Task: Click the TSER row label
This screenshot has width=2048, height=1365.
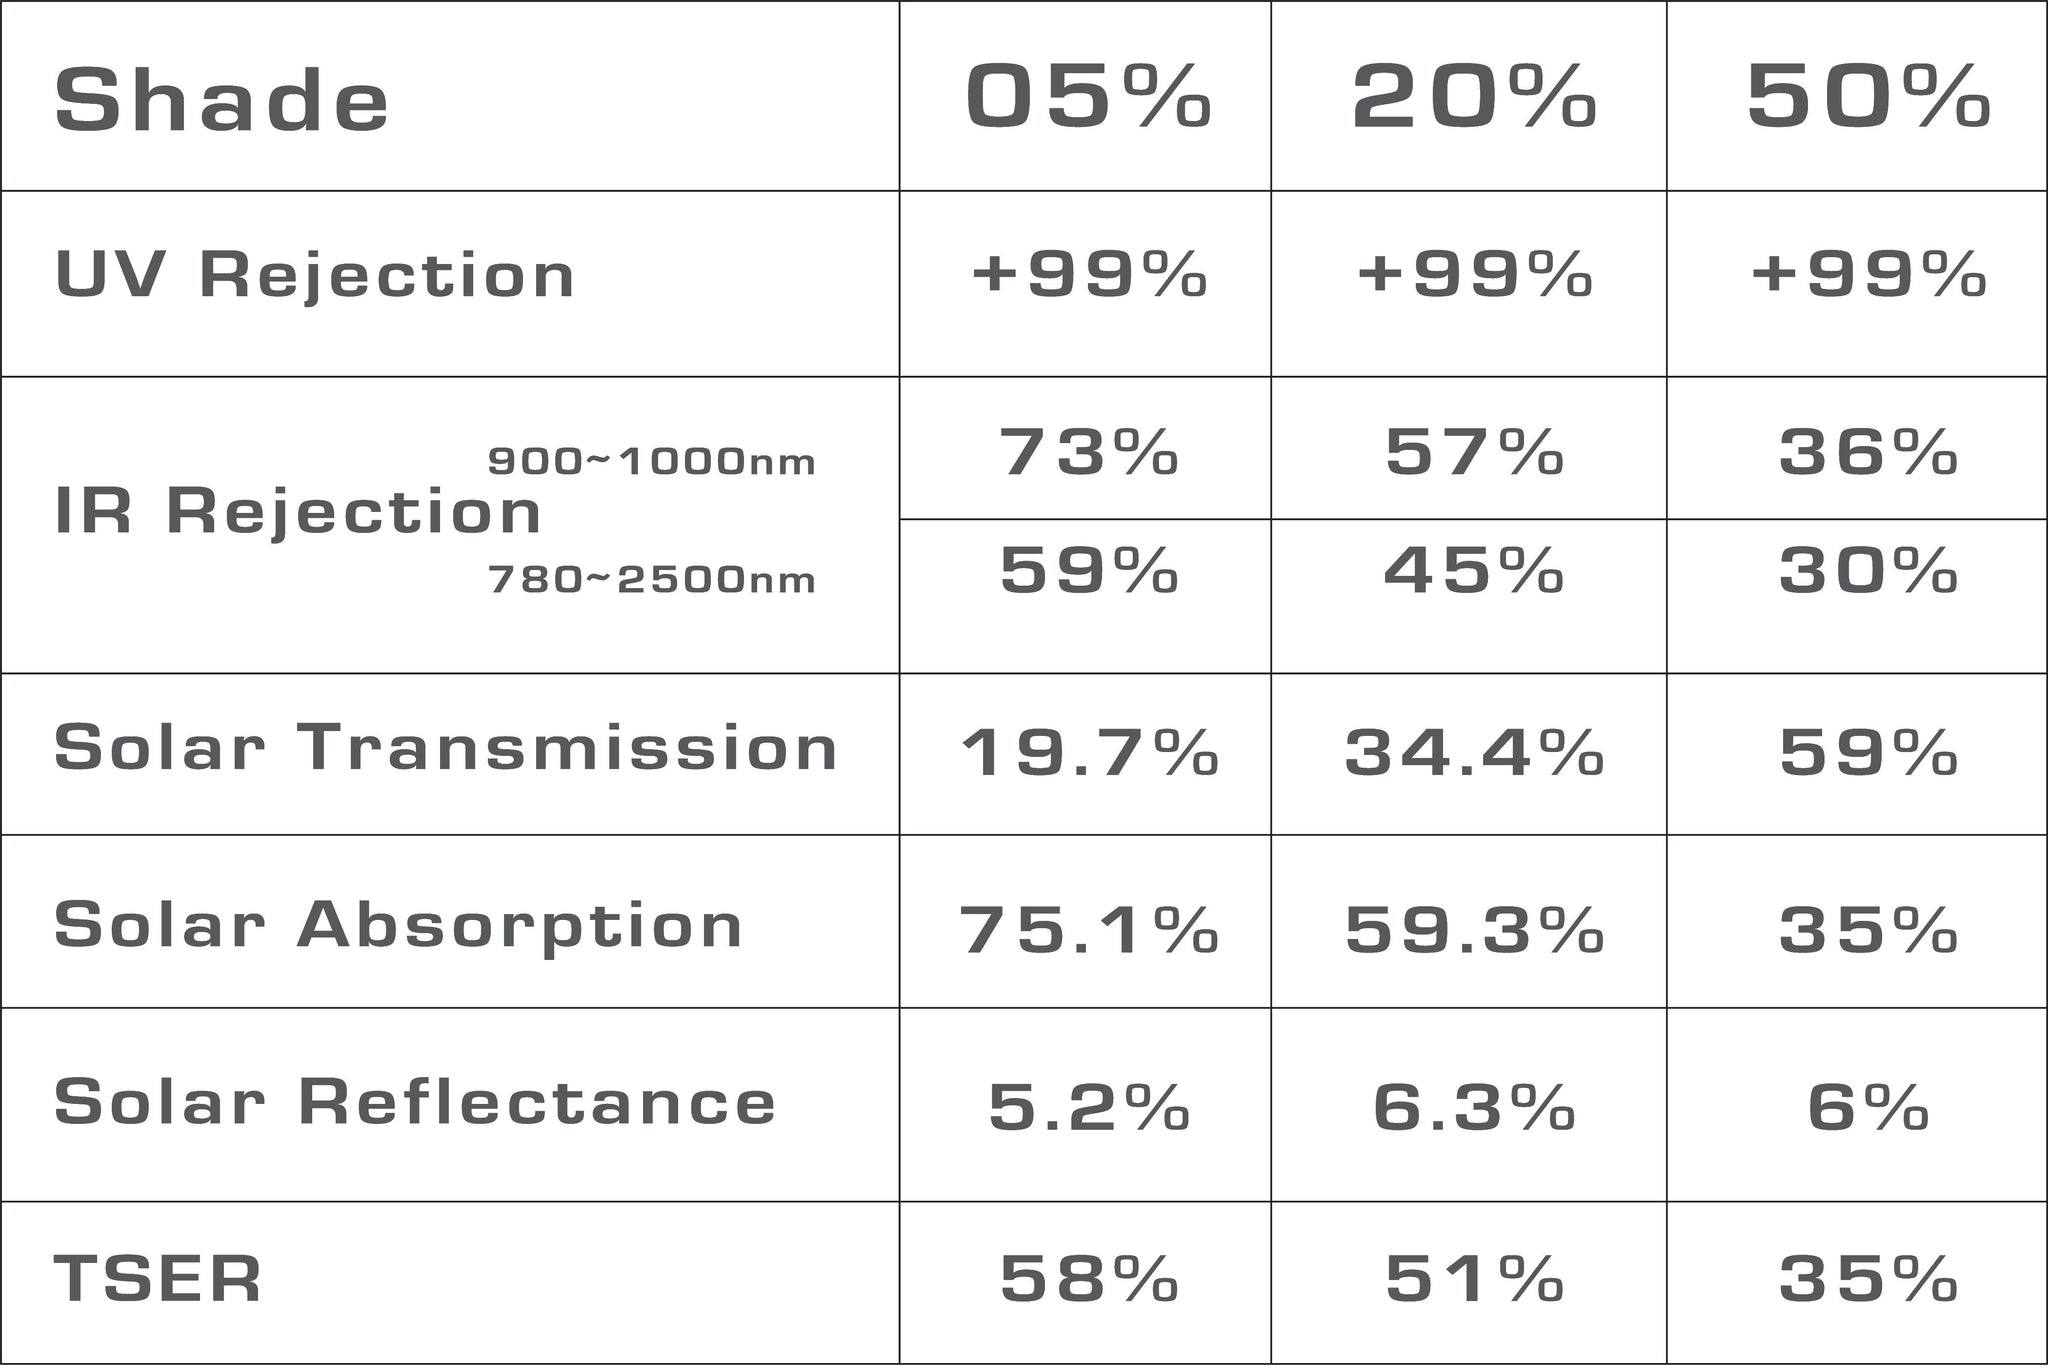Action: [x=158, y=1278]
